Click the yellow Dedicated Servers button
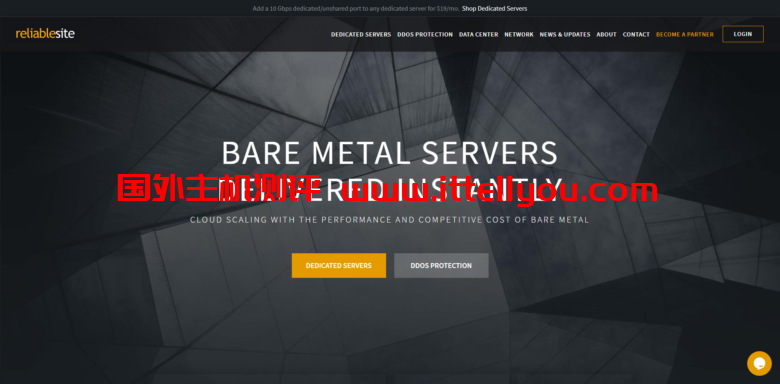Viewport: 780px width, 384px height. (339, 266)
